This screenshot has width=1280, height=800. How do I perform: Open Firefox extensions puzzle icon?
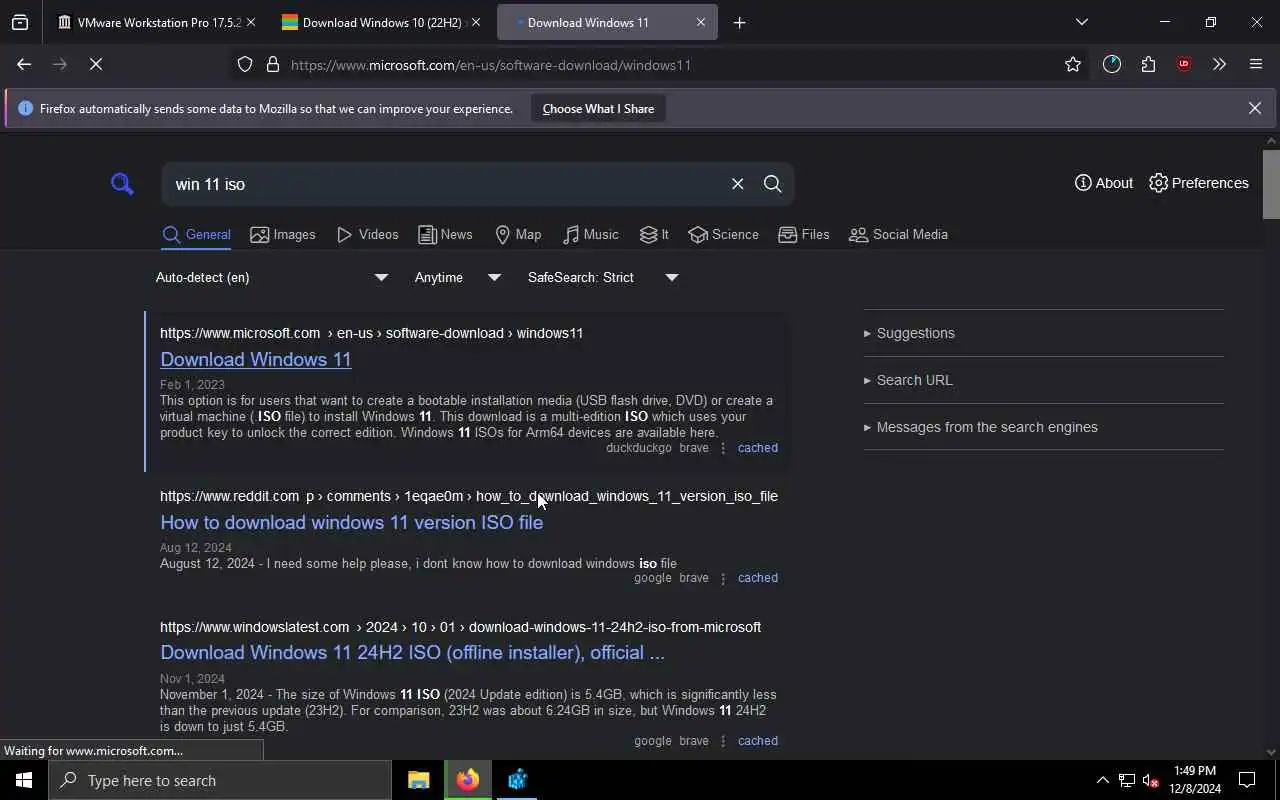1148,65
